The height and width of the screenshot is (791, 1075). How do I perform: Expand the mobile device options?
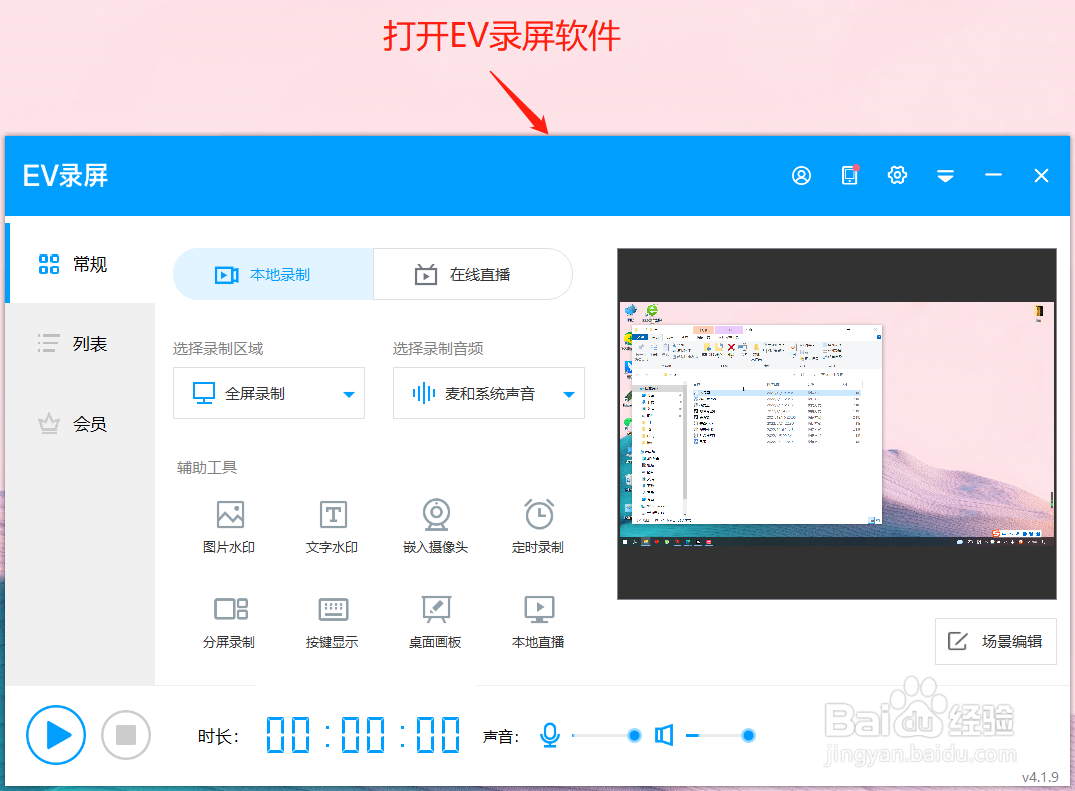coord(849,175)
